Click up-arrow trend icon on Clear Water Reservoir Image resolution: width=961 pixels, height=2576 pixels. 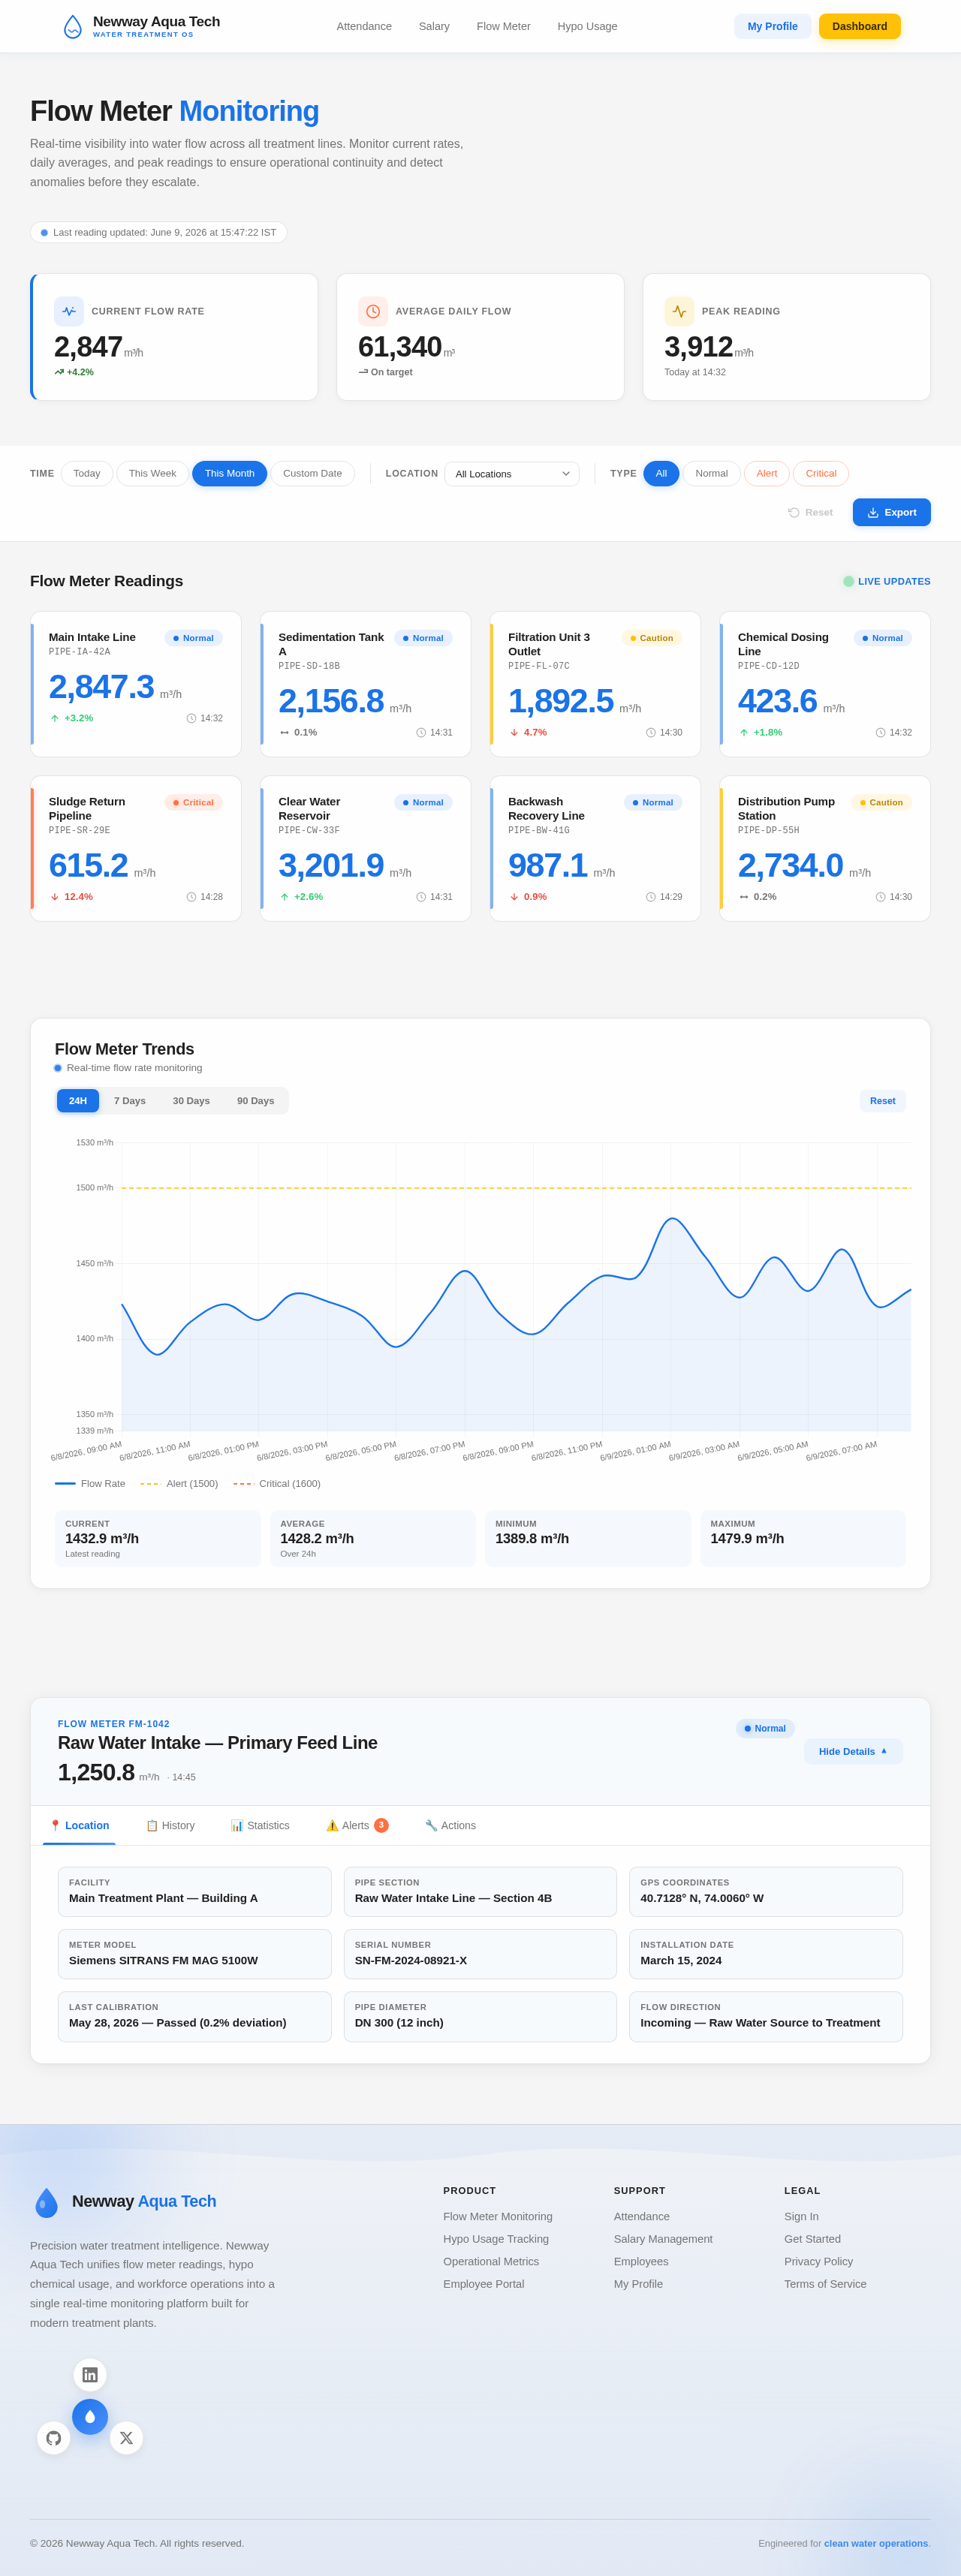tap(284, 896)
